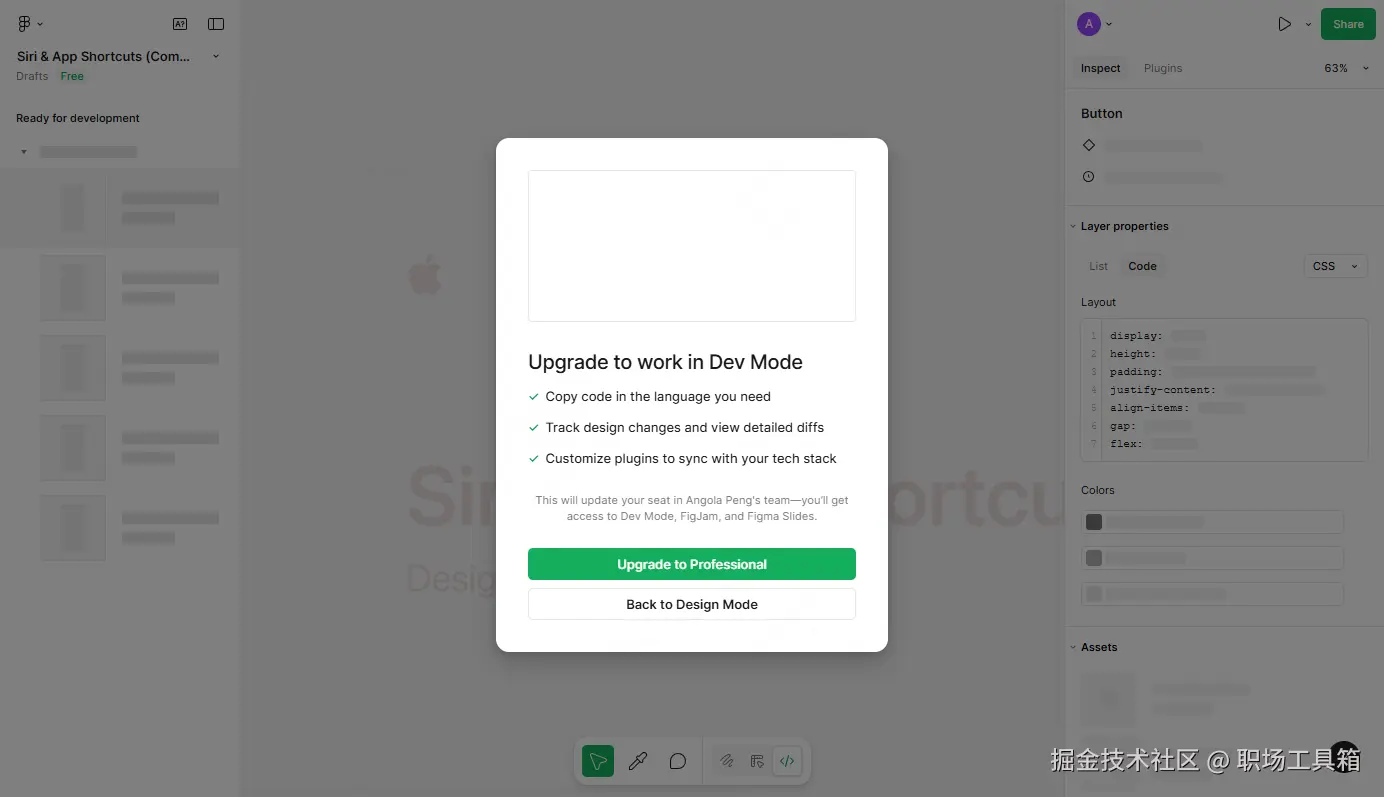Open the purple user avatar menu
Viewport: 1384px width, 797px height.
click(x=1089, y=24)
